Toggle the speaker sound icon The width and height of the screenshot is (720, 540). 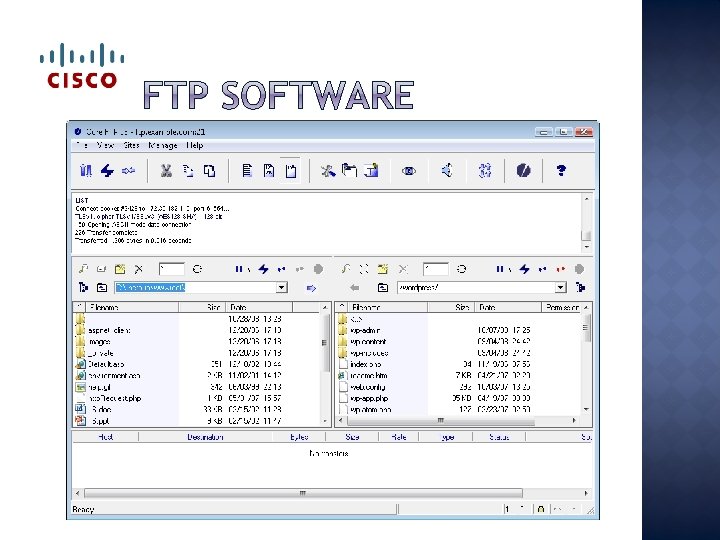447,171
